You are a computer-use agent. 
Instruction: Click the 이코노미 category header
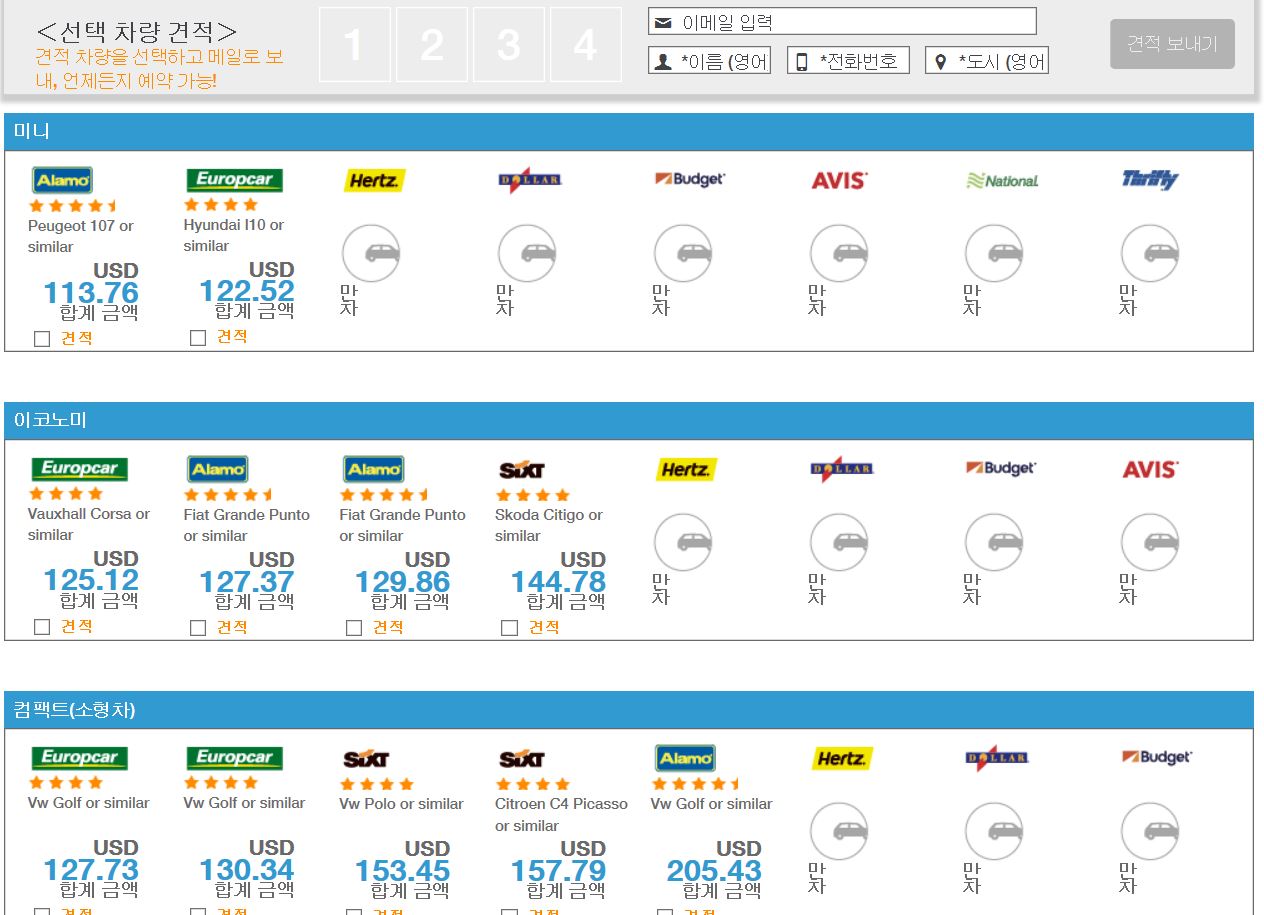click(x=629, y=421)
